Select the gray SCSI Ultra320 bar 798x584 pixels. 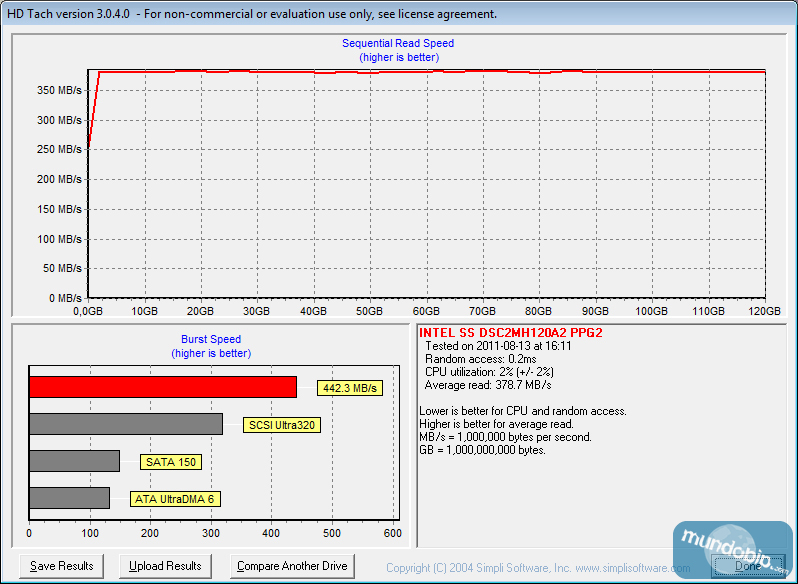[x=126, y=424]
